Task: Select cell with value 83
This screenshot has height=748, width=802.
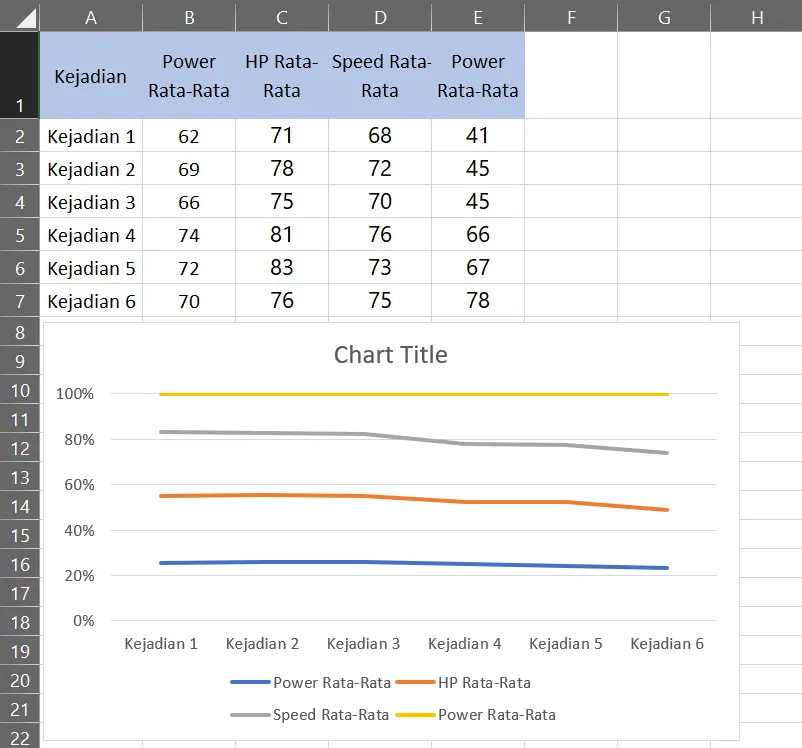Action: [282, 268]
